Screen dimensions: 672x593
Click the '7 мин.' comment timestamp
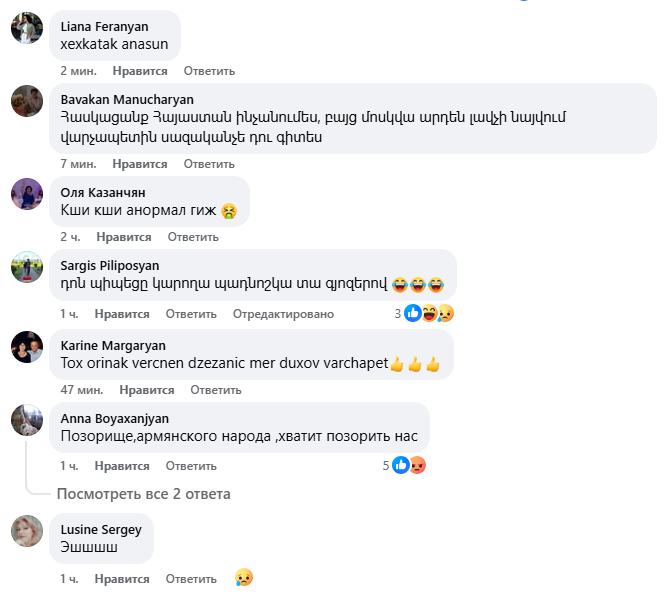(78, 164)
